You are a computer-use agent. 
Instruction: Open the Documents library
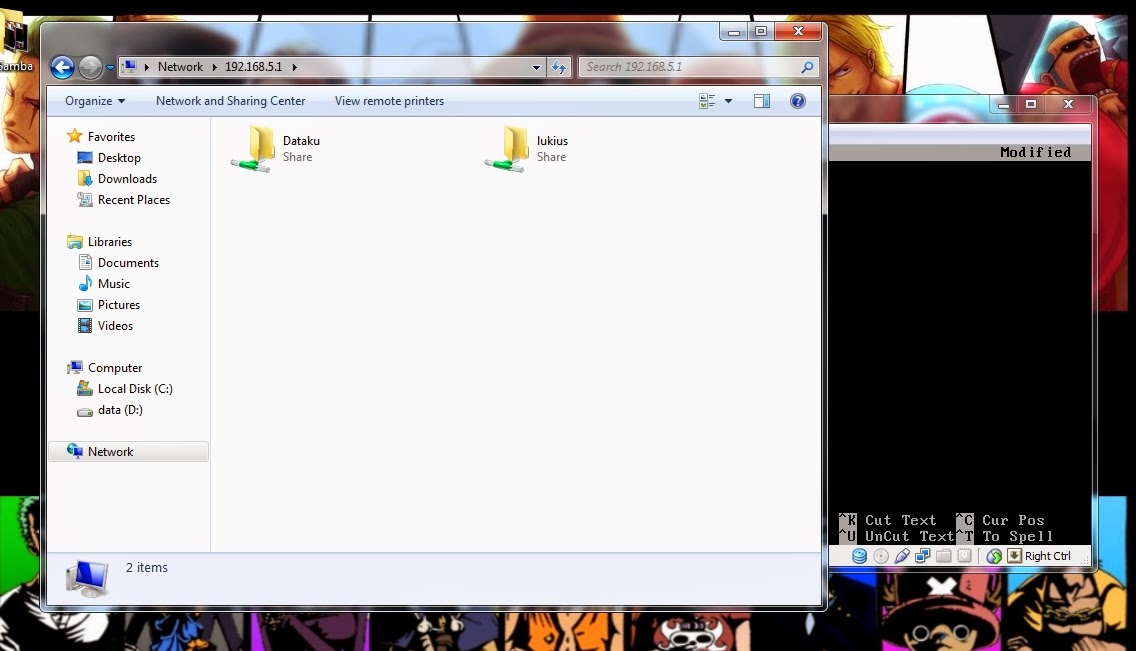[128, 262]
